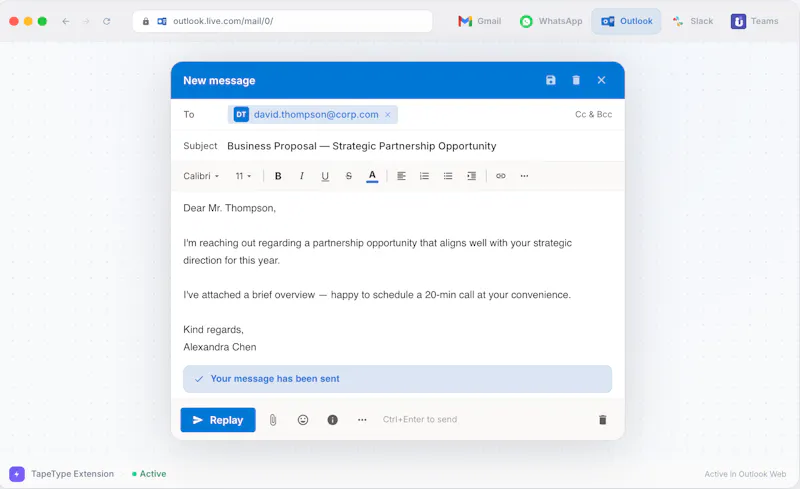
Task: Go back in browser history
Action: pos(66,21)
